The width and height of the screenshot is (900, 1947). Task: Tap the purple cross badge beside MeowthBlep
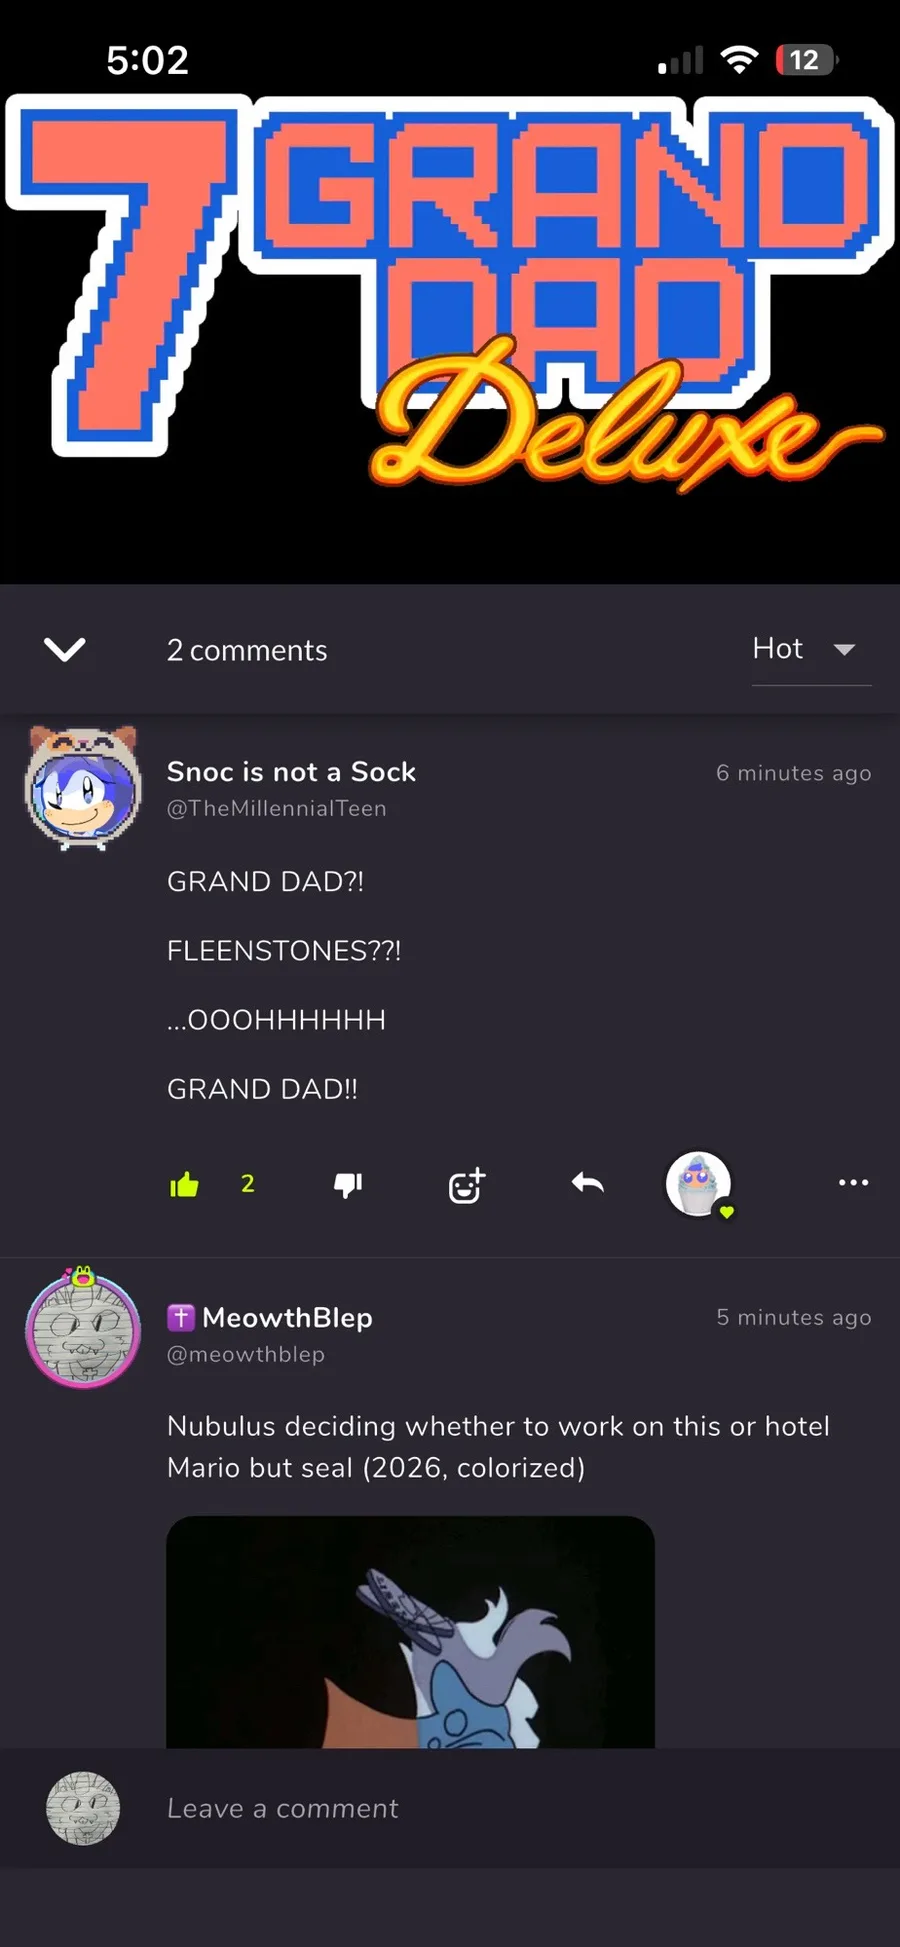tap(181, 1318)
